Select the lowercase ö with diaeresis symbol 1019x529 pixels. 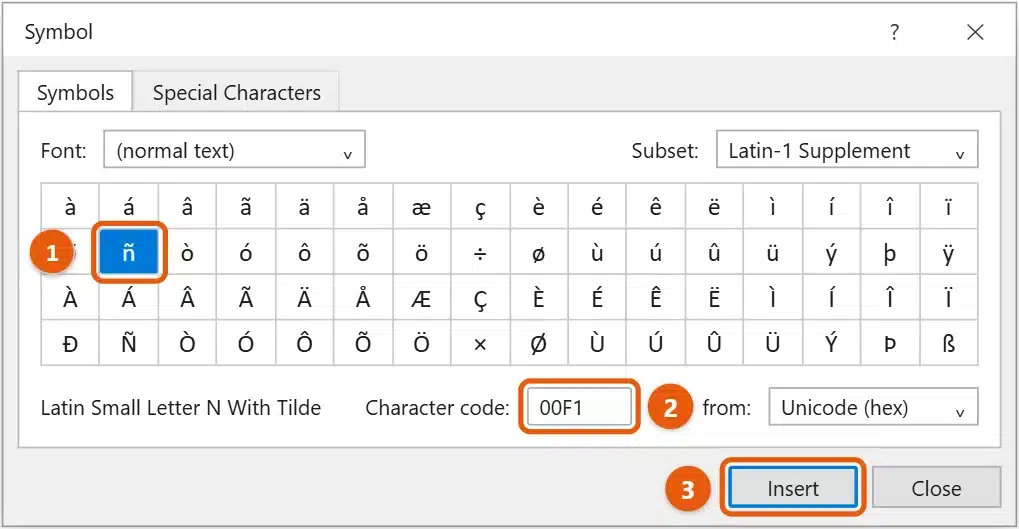pyautogui.click(x=421, y=252)
